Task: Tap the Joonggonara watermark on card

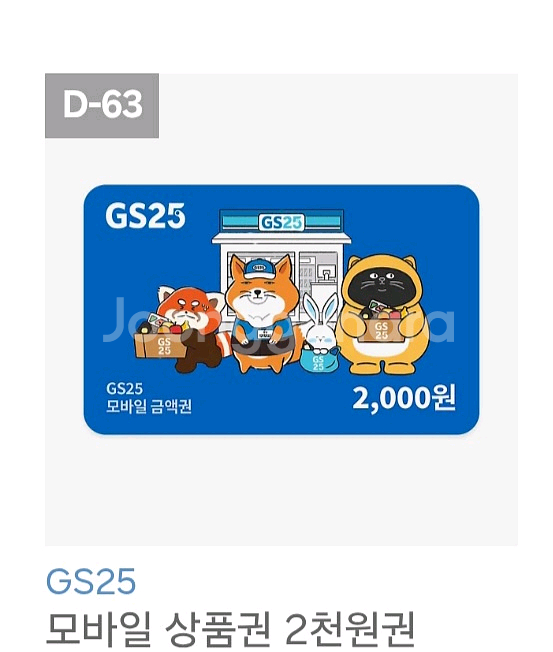Action: (279, 322)
